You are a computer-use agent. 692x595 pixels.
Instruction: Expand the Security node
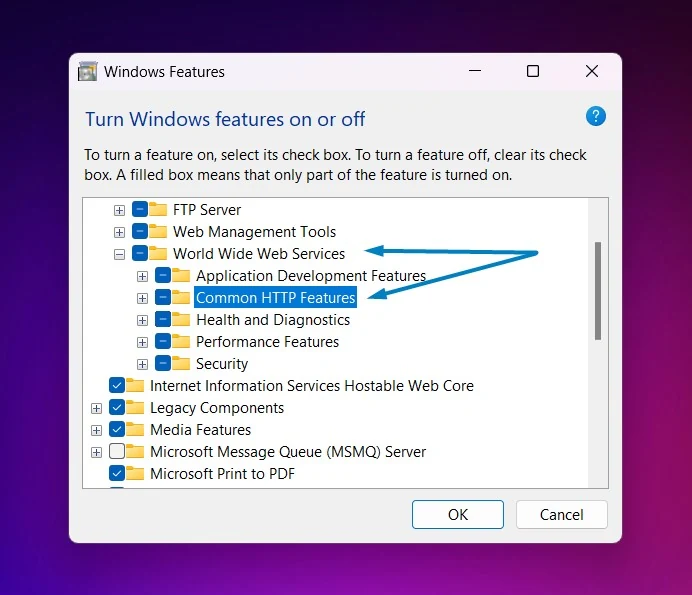[x=142, y=365]
